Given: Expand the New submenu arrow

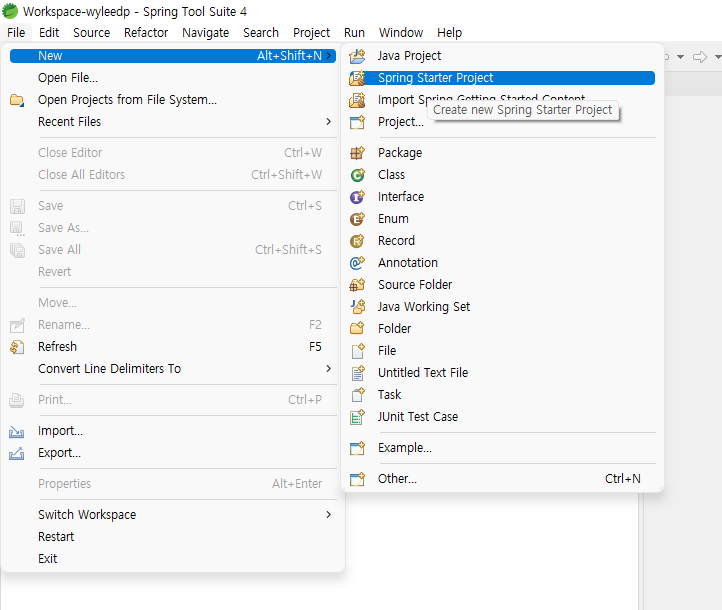Looking at the screenshot, I should click(329, 56).
